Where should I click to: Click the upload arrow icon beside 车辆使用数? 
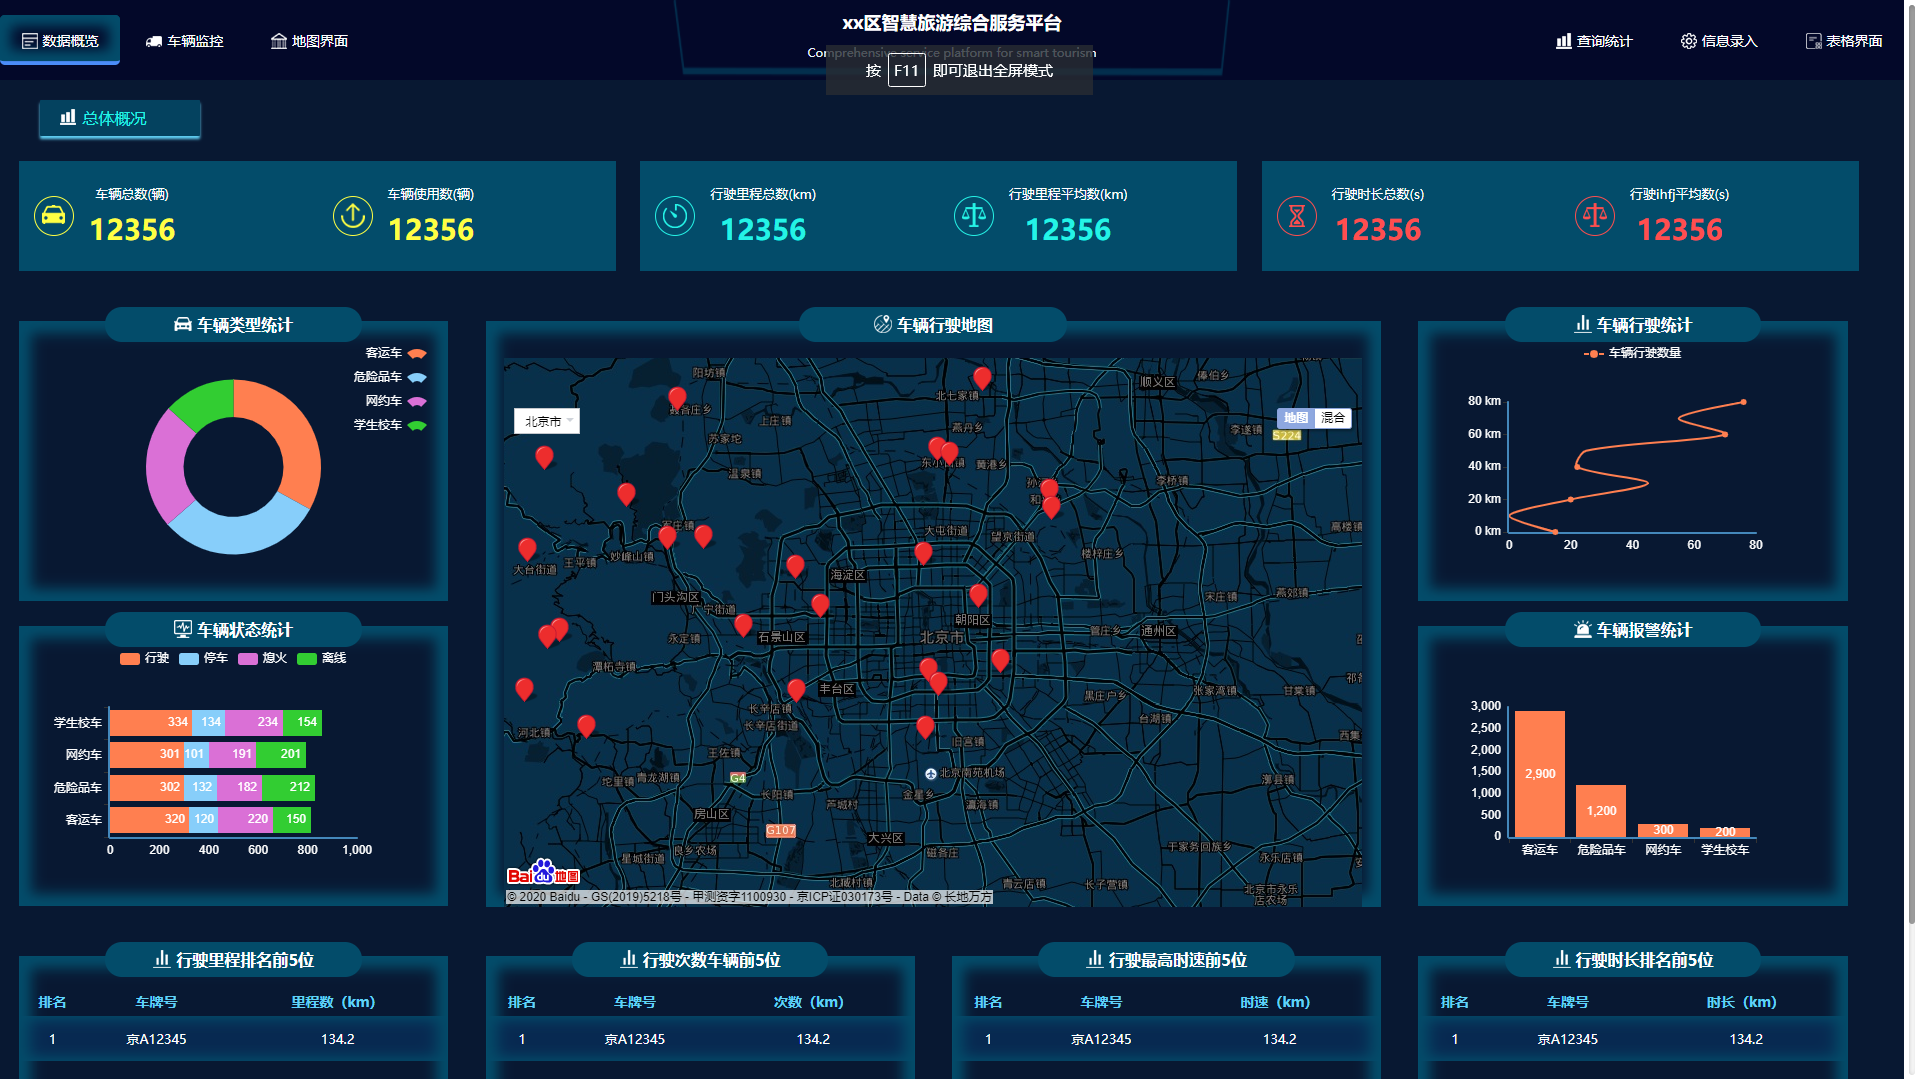(353, 216)
